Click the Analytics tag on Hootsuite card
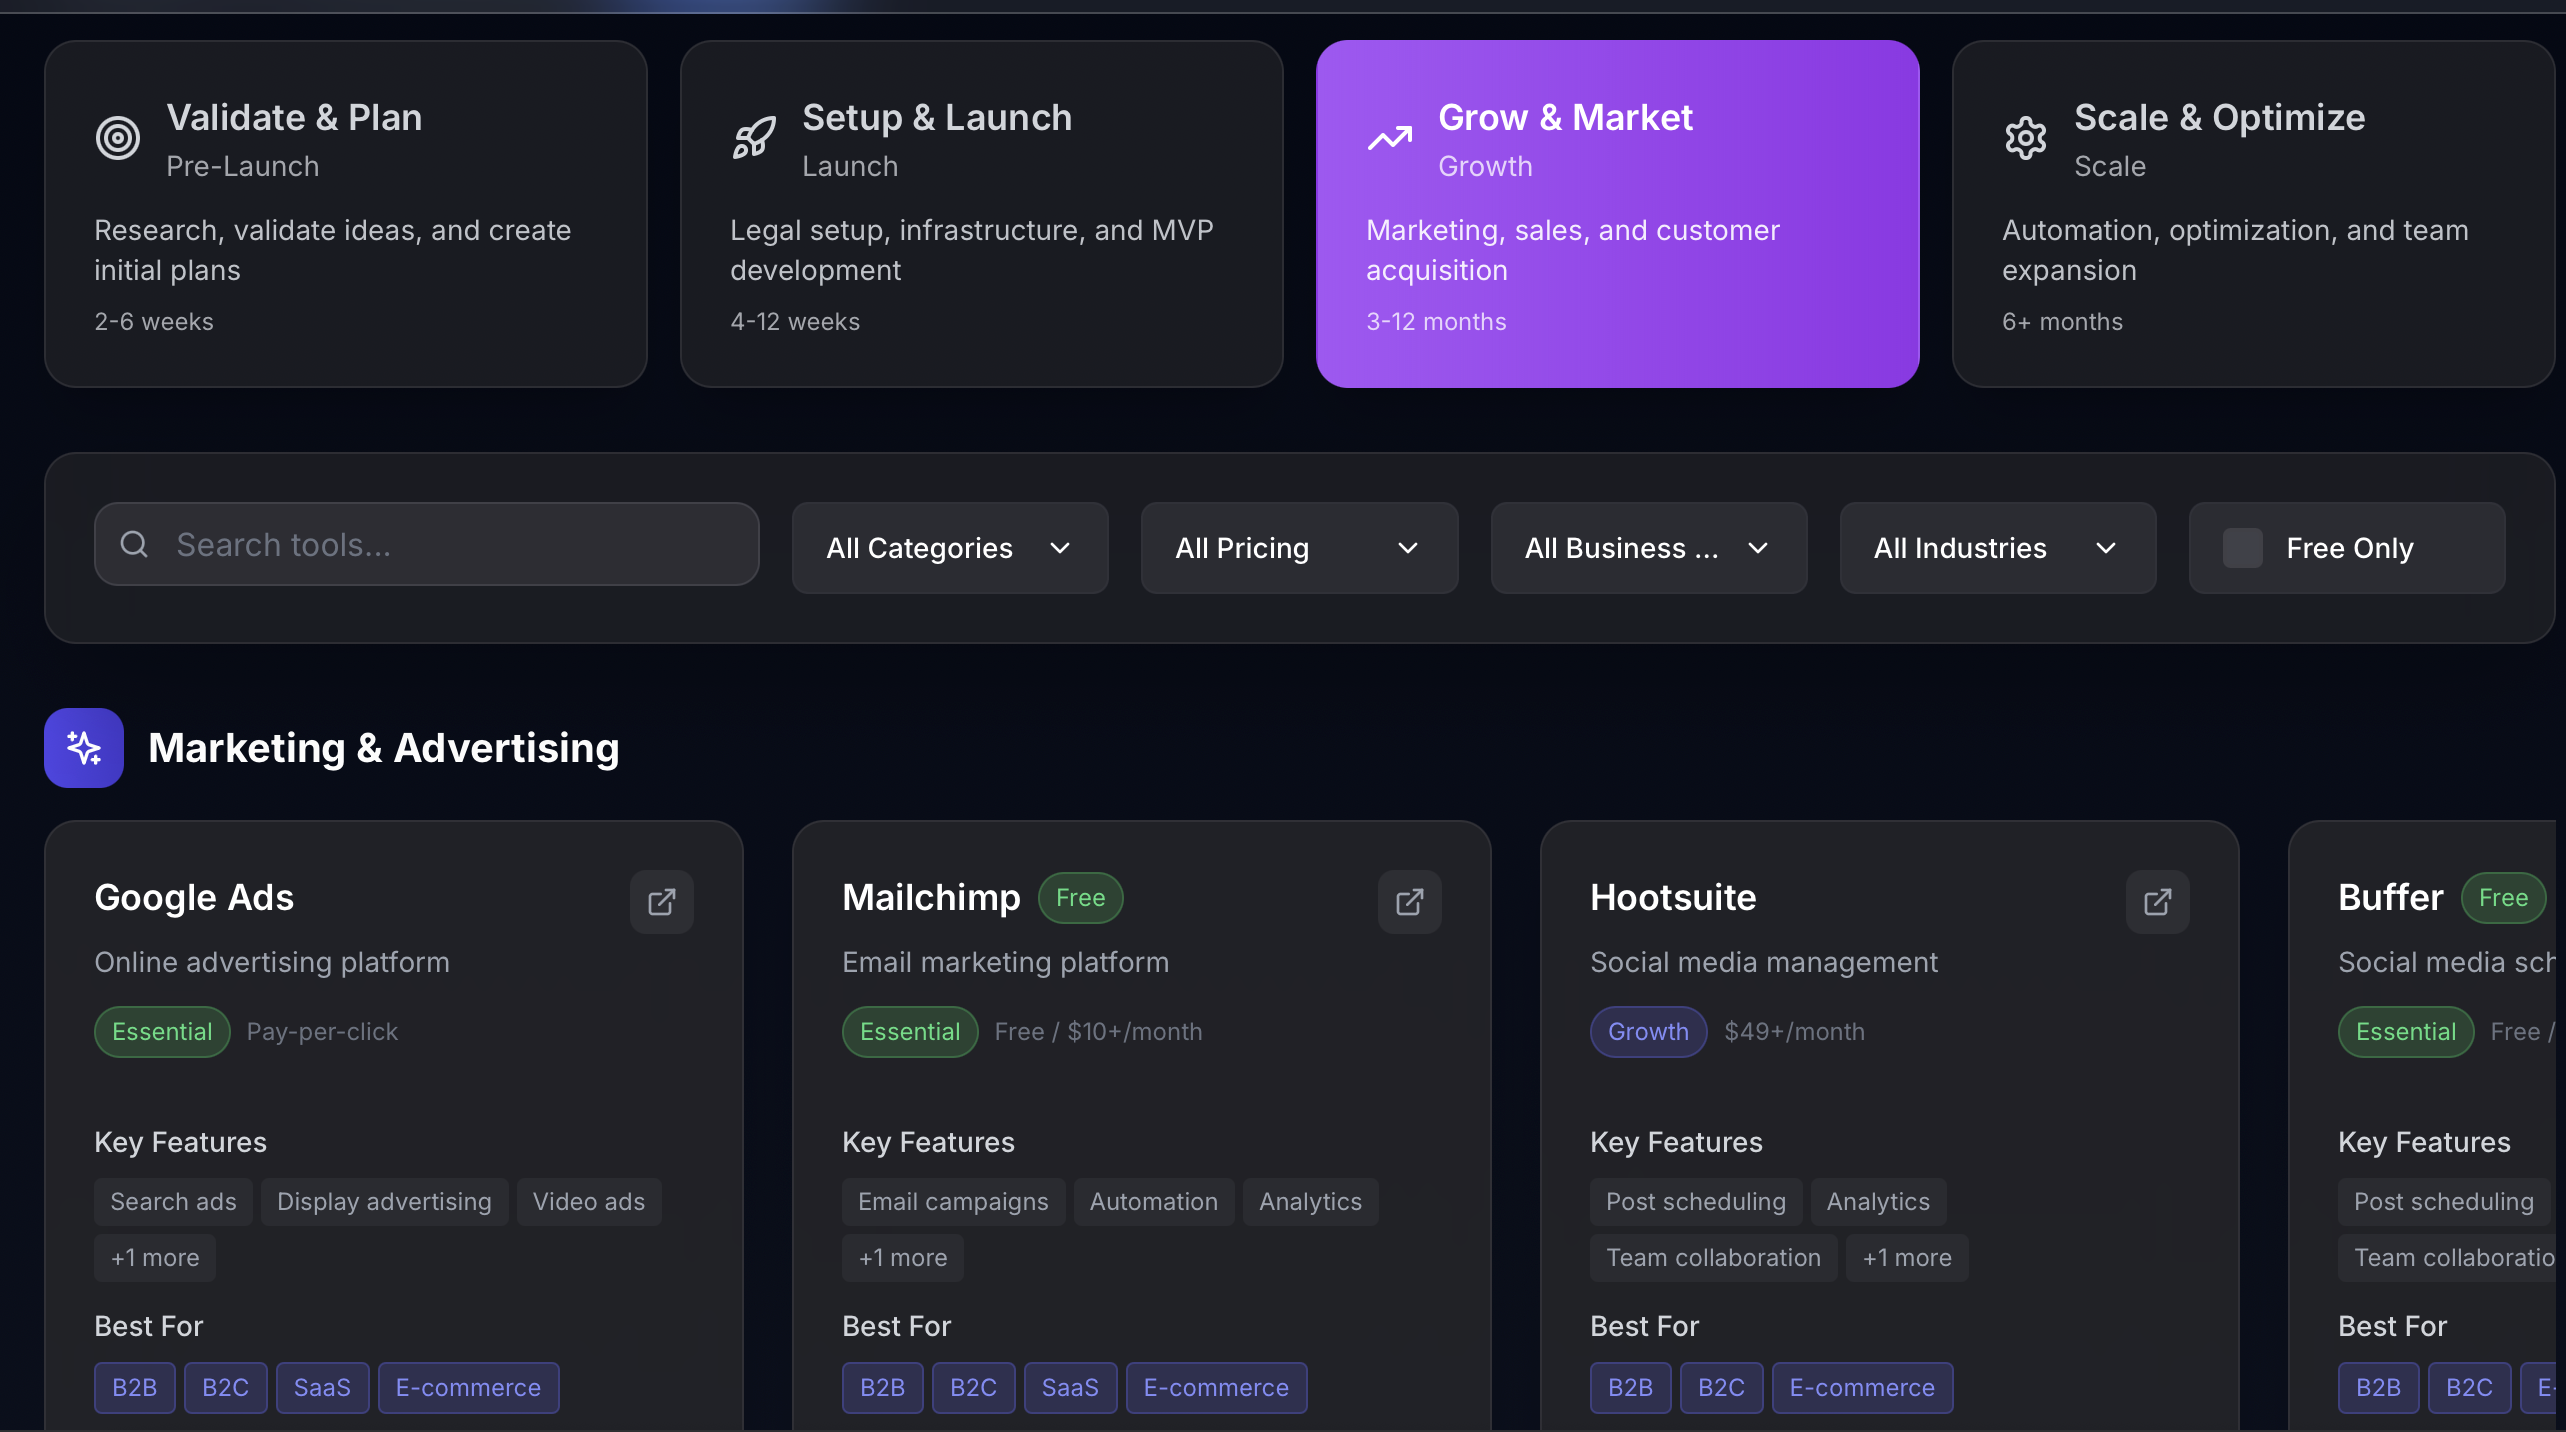This screenshot has width=2566, height=1432. pos(1878,1202)
